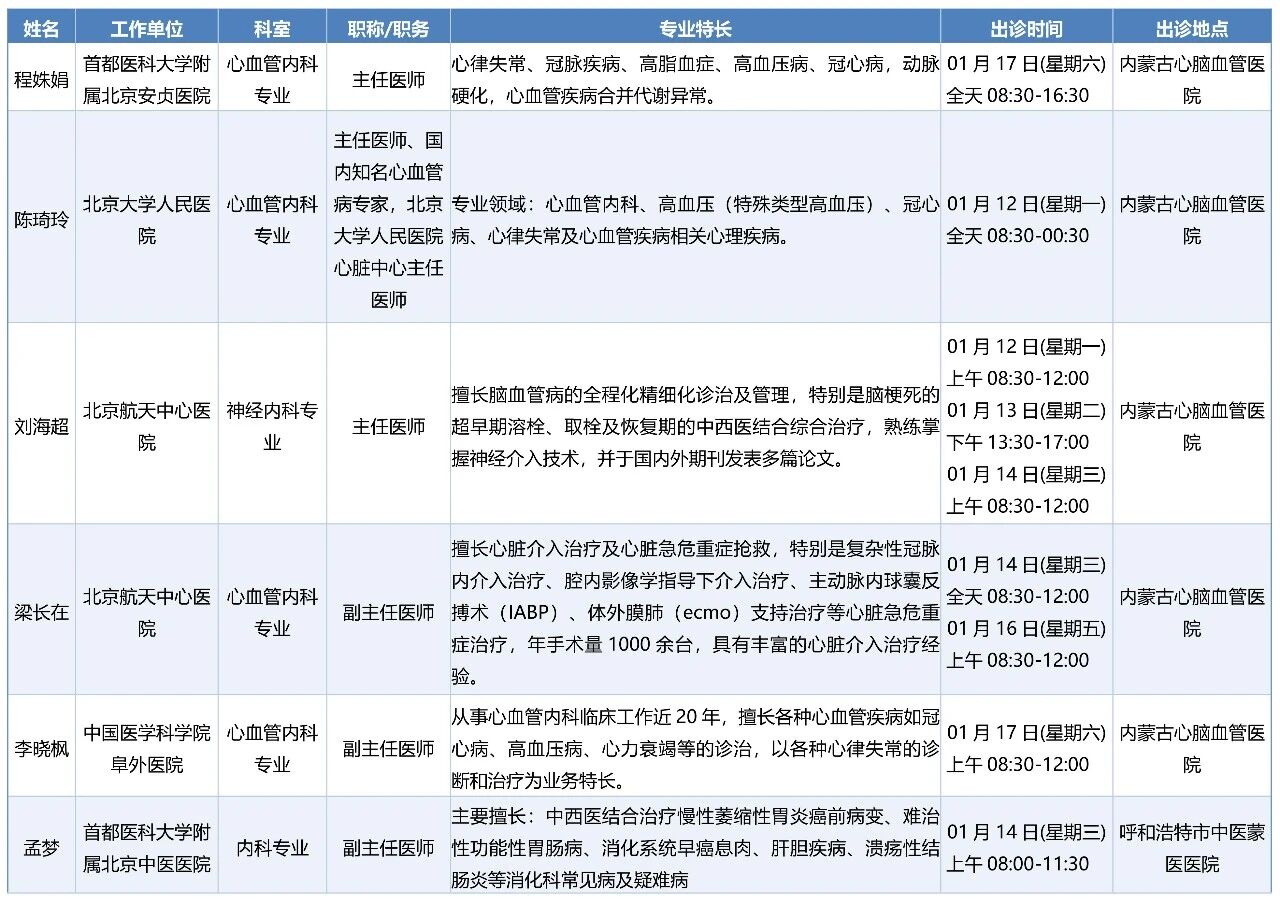The width and height of the screenshot is (1280, 905).
Task: Select doctor name 刘海超
Action: [41, 426]
